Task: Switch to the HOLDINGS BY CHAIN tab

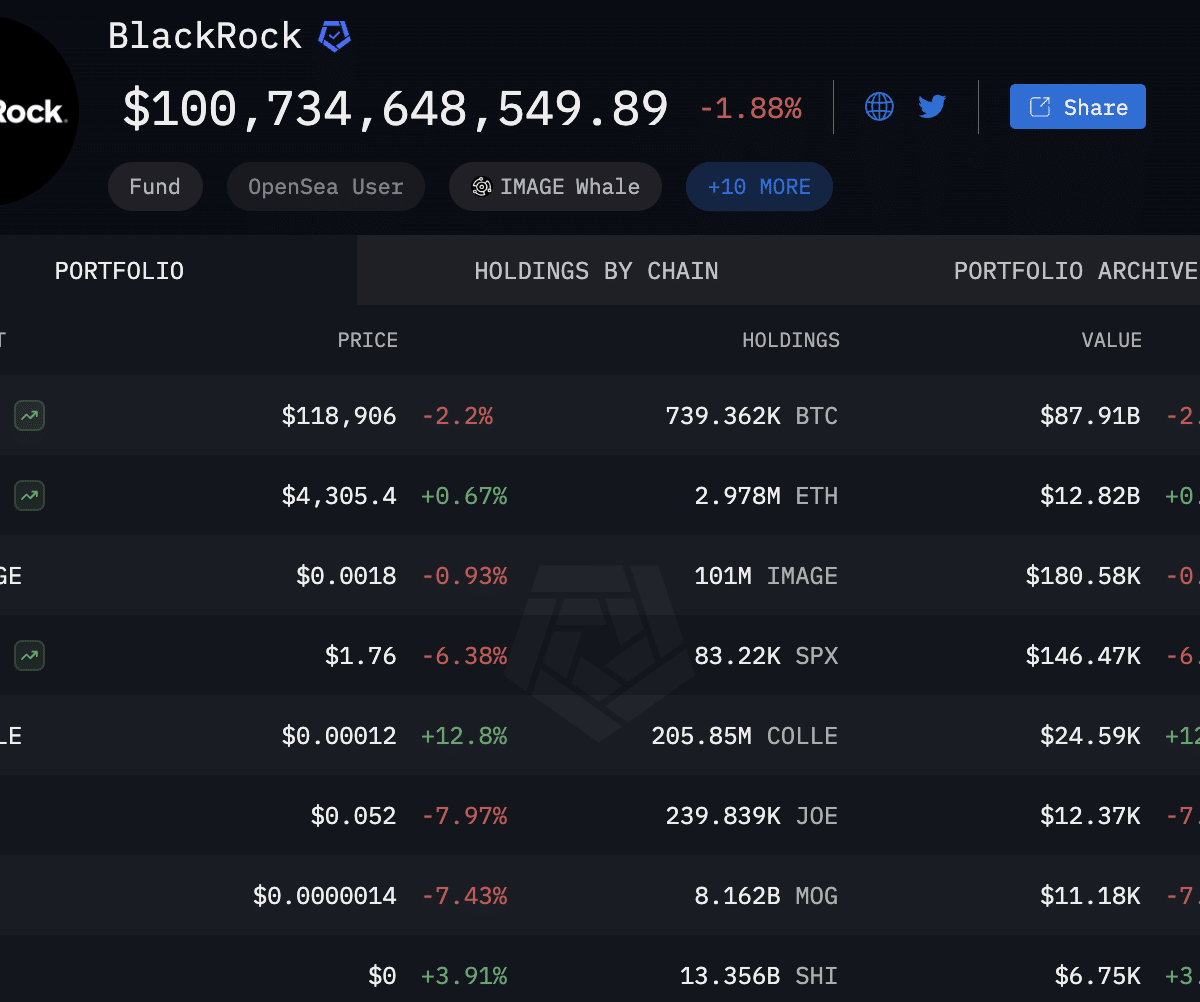Action: tap(596, 271)
